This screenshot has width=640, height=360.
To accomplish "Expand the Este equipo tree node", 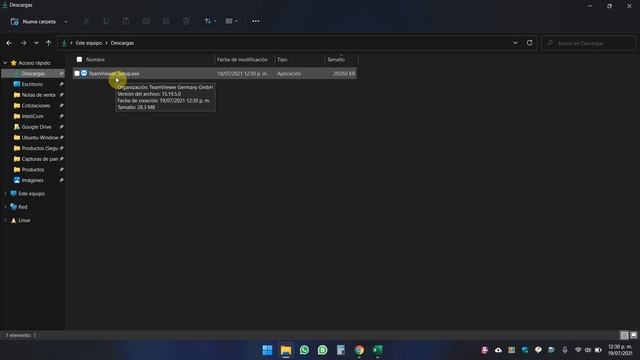I will coord(5,193).
